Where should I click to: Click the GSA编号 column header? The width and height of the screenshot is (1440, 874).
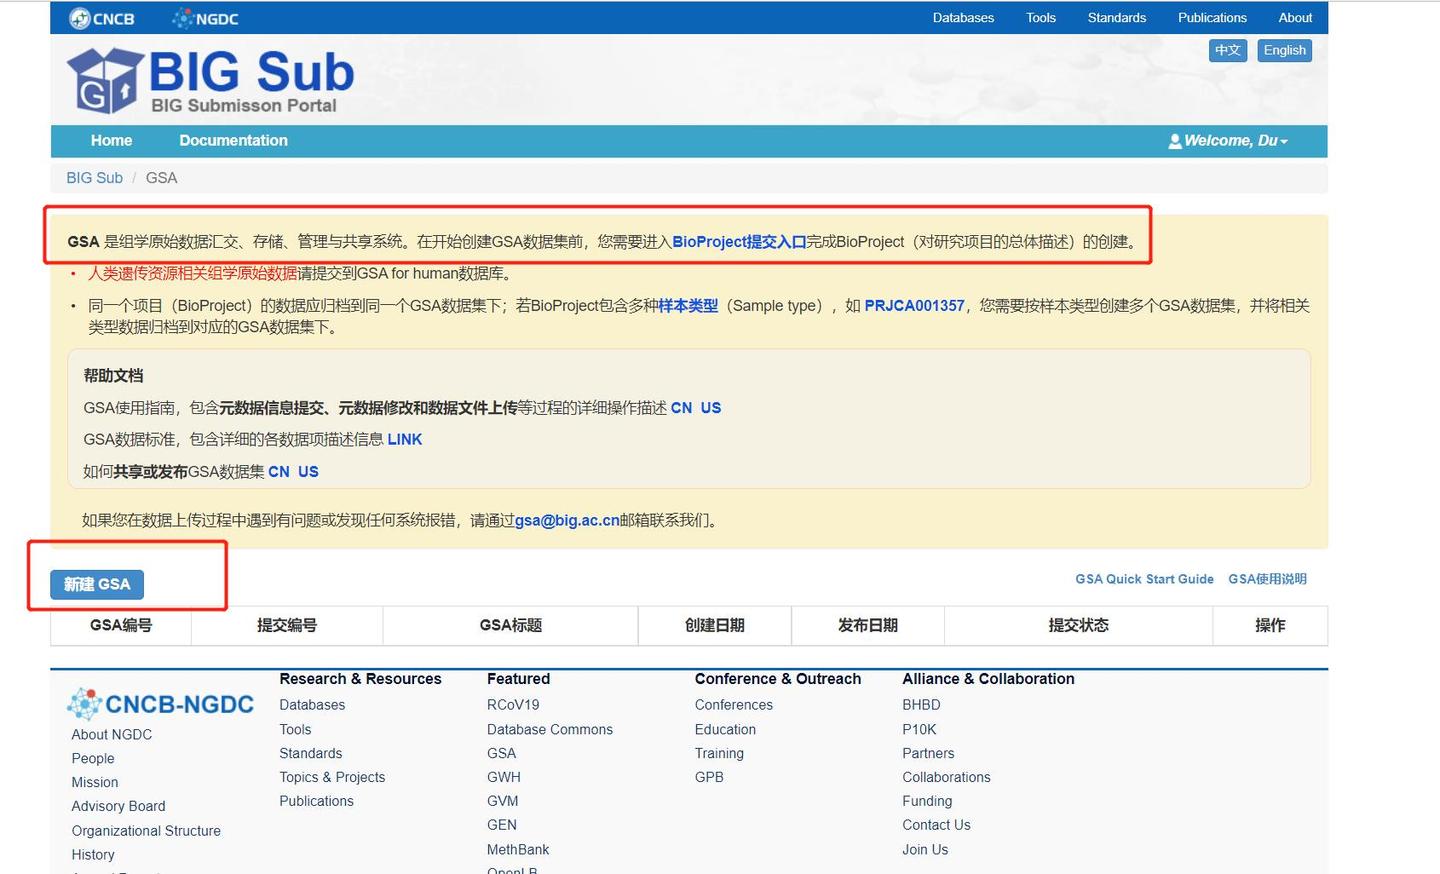tap(121, 625)
